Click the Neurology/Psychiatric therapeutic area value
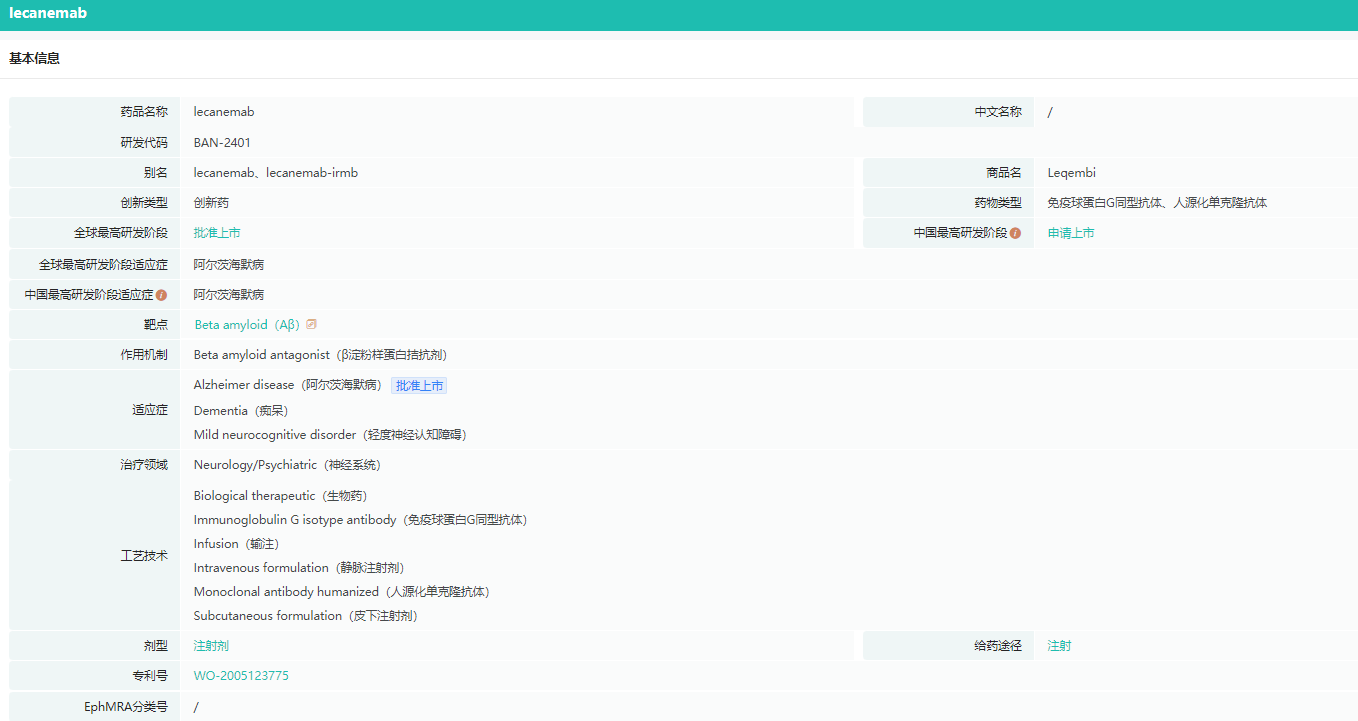Screen dimensions: 1358x721 click(287, 465)
